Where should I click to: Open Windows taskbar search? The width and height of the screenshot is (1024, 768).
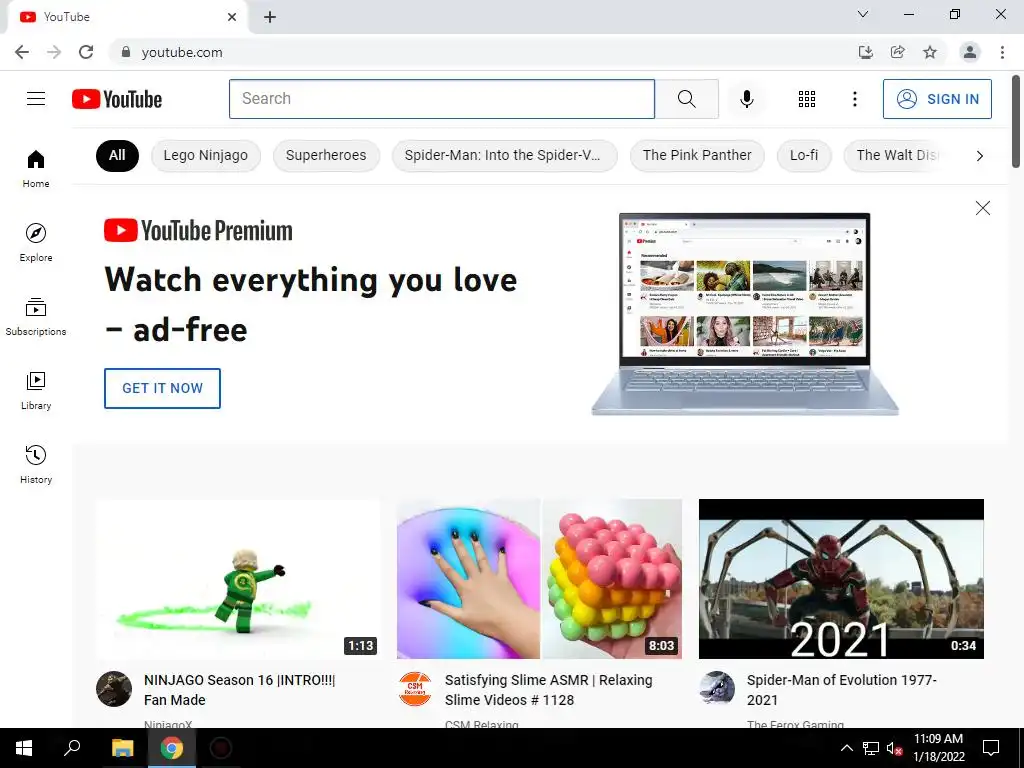[72, 748]
